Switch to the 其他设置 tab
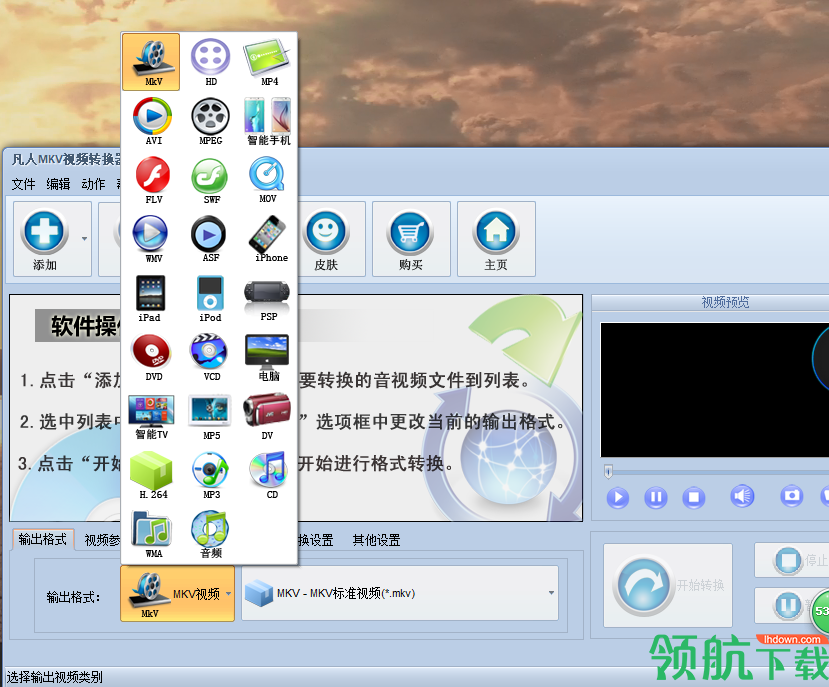Screen dimensions: 829x687 click(376, 540)
